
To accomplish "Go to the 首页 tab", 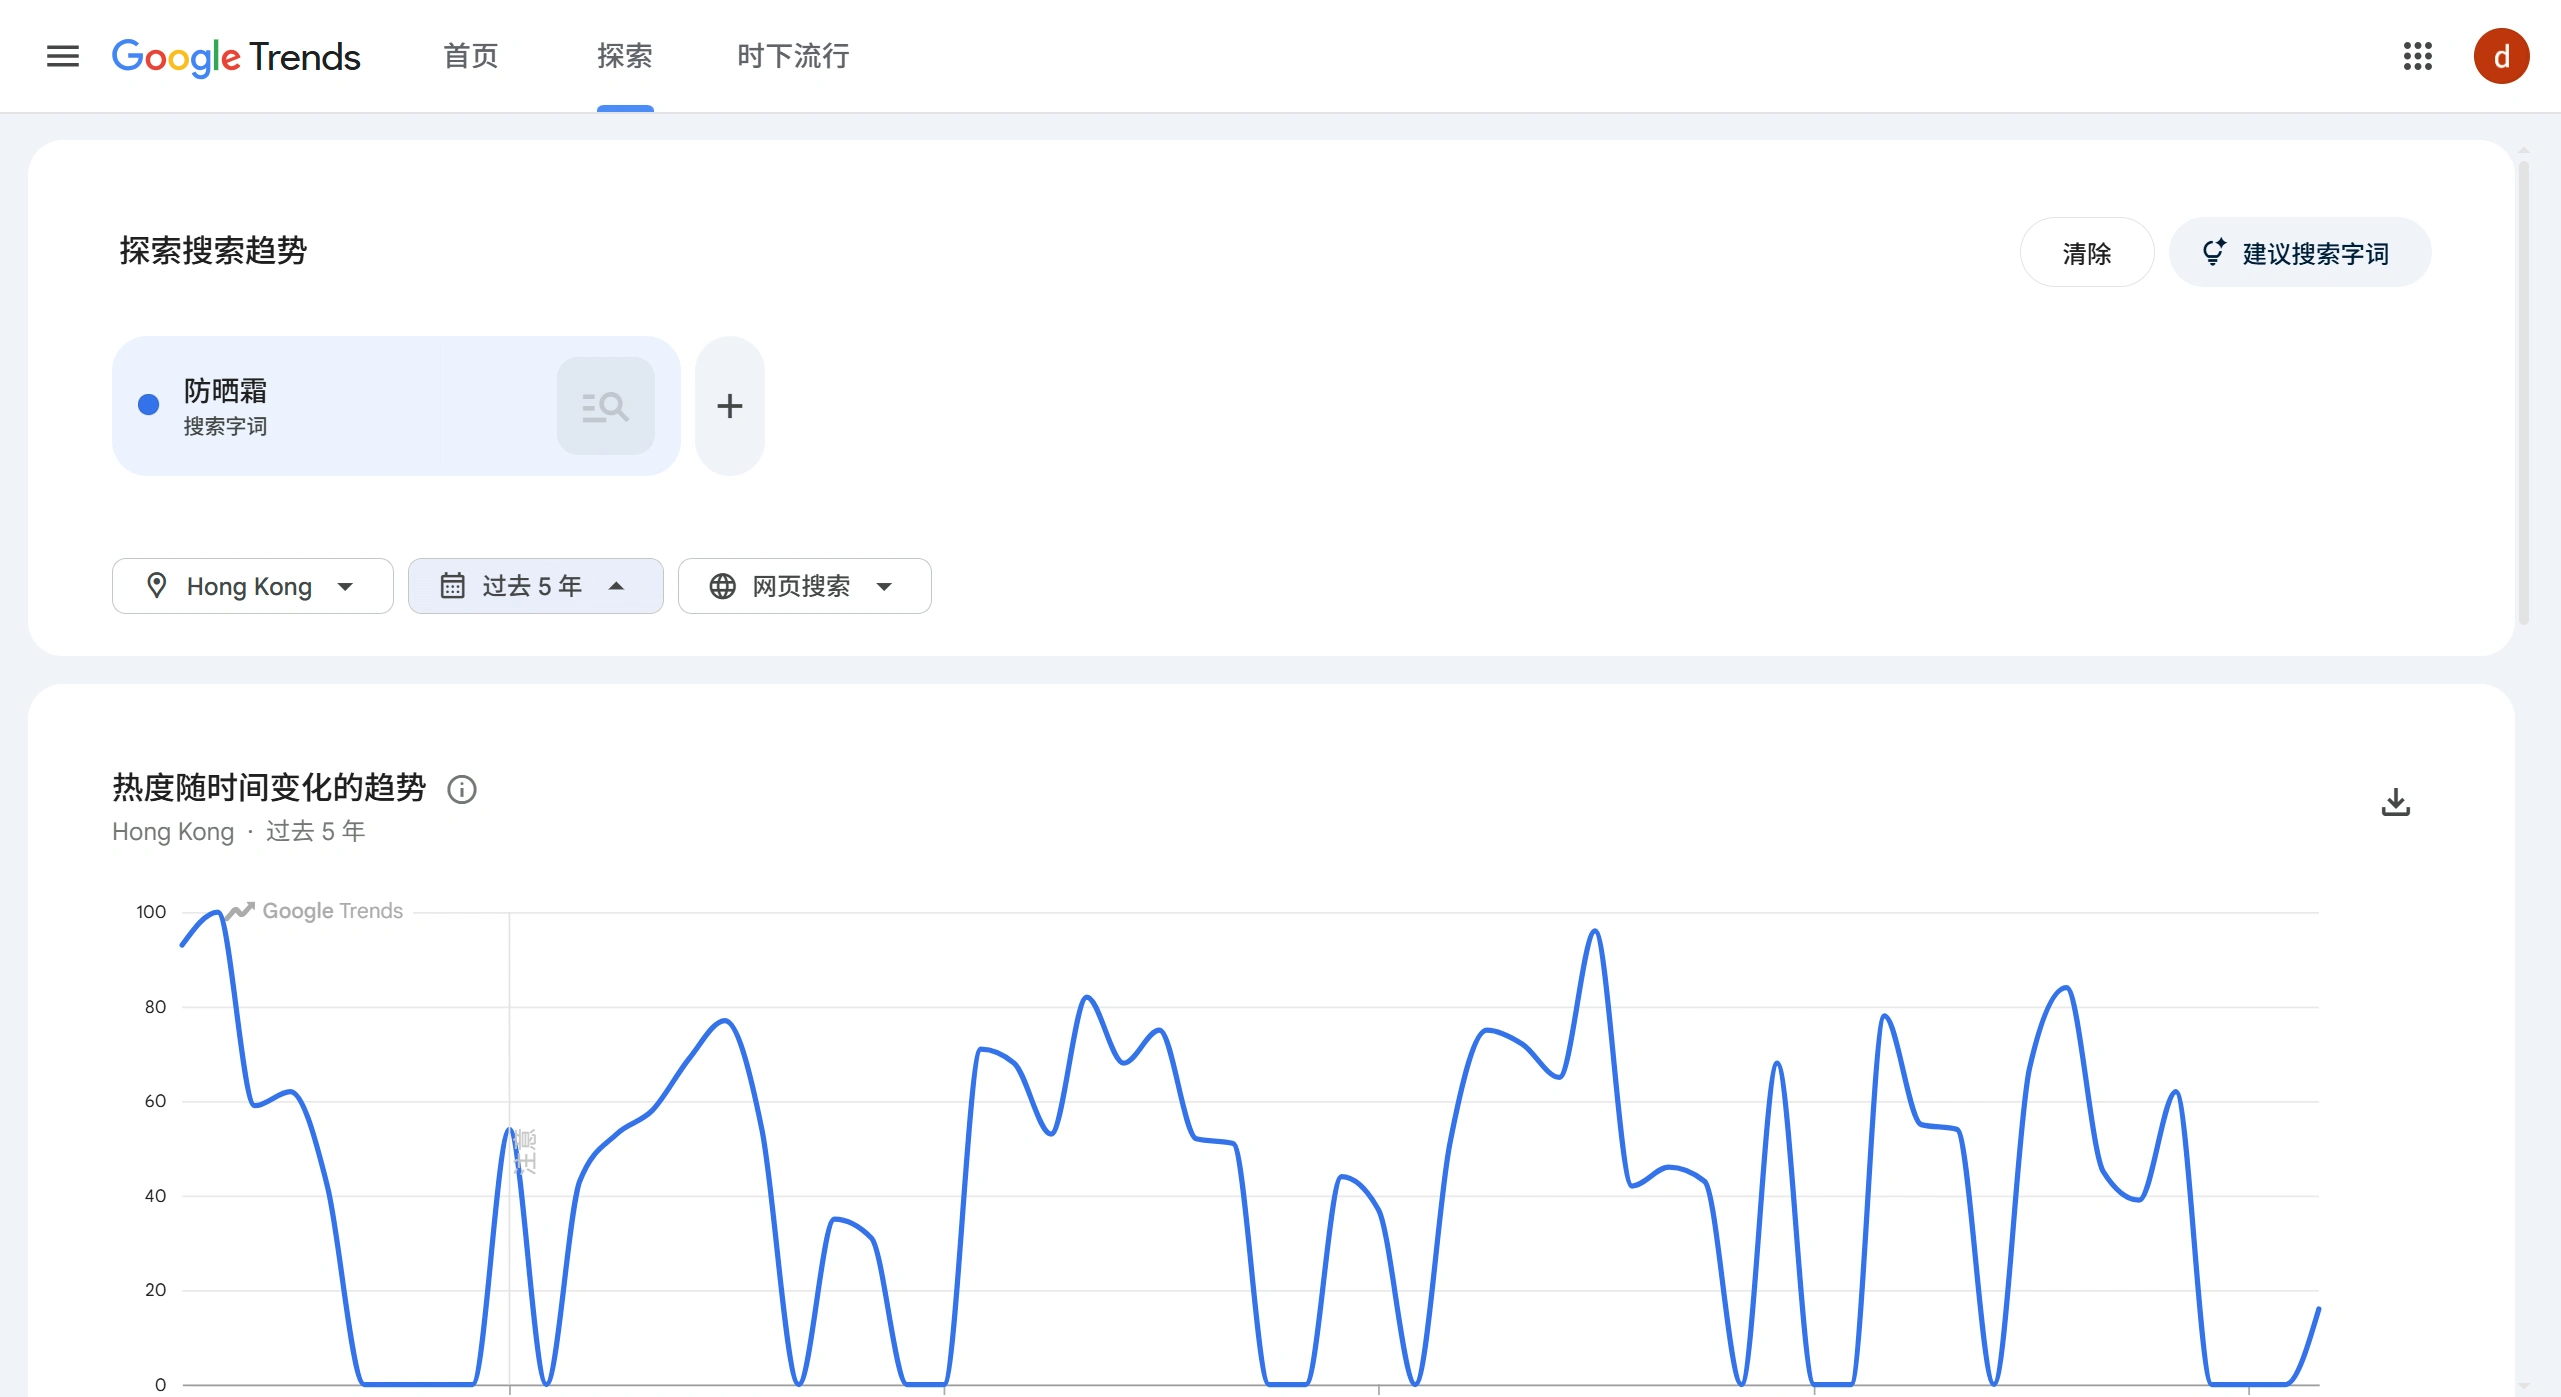I will [x=470, y=56].
